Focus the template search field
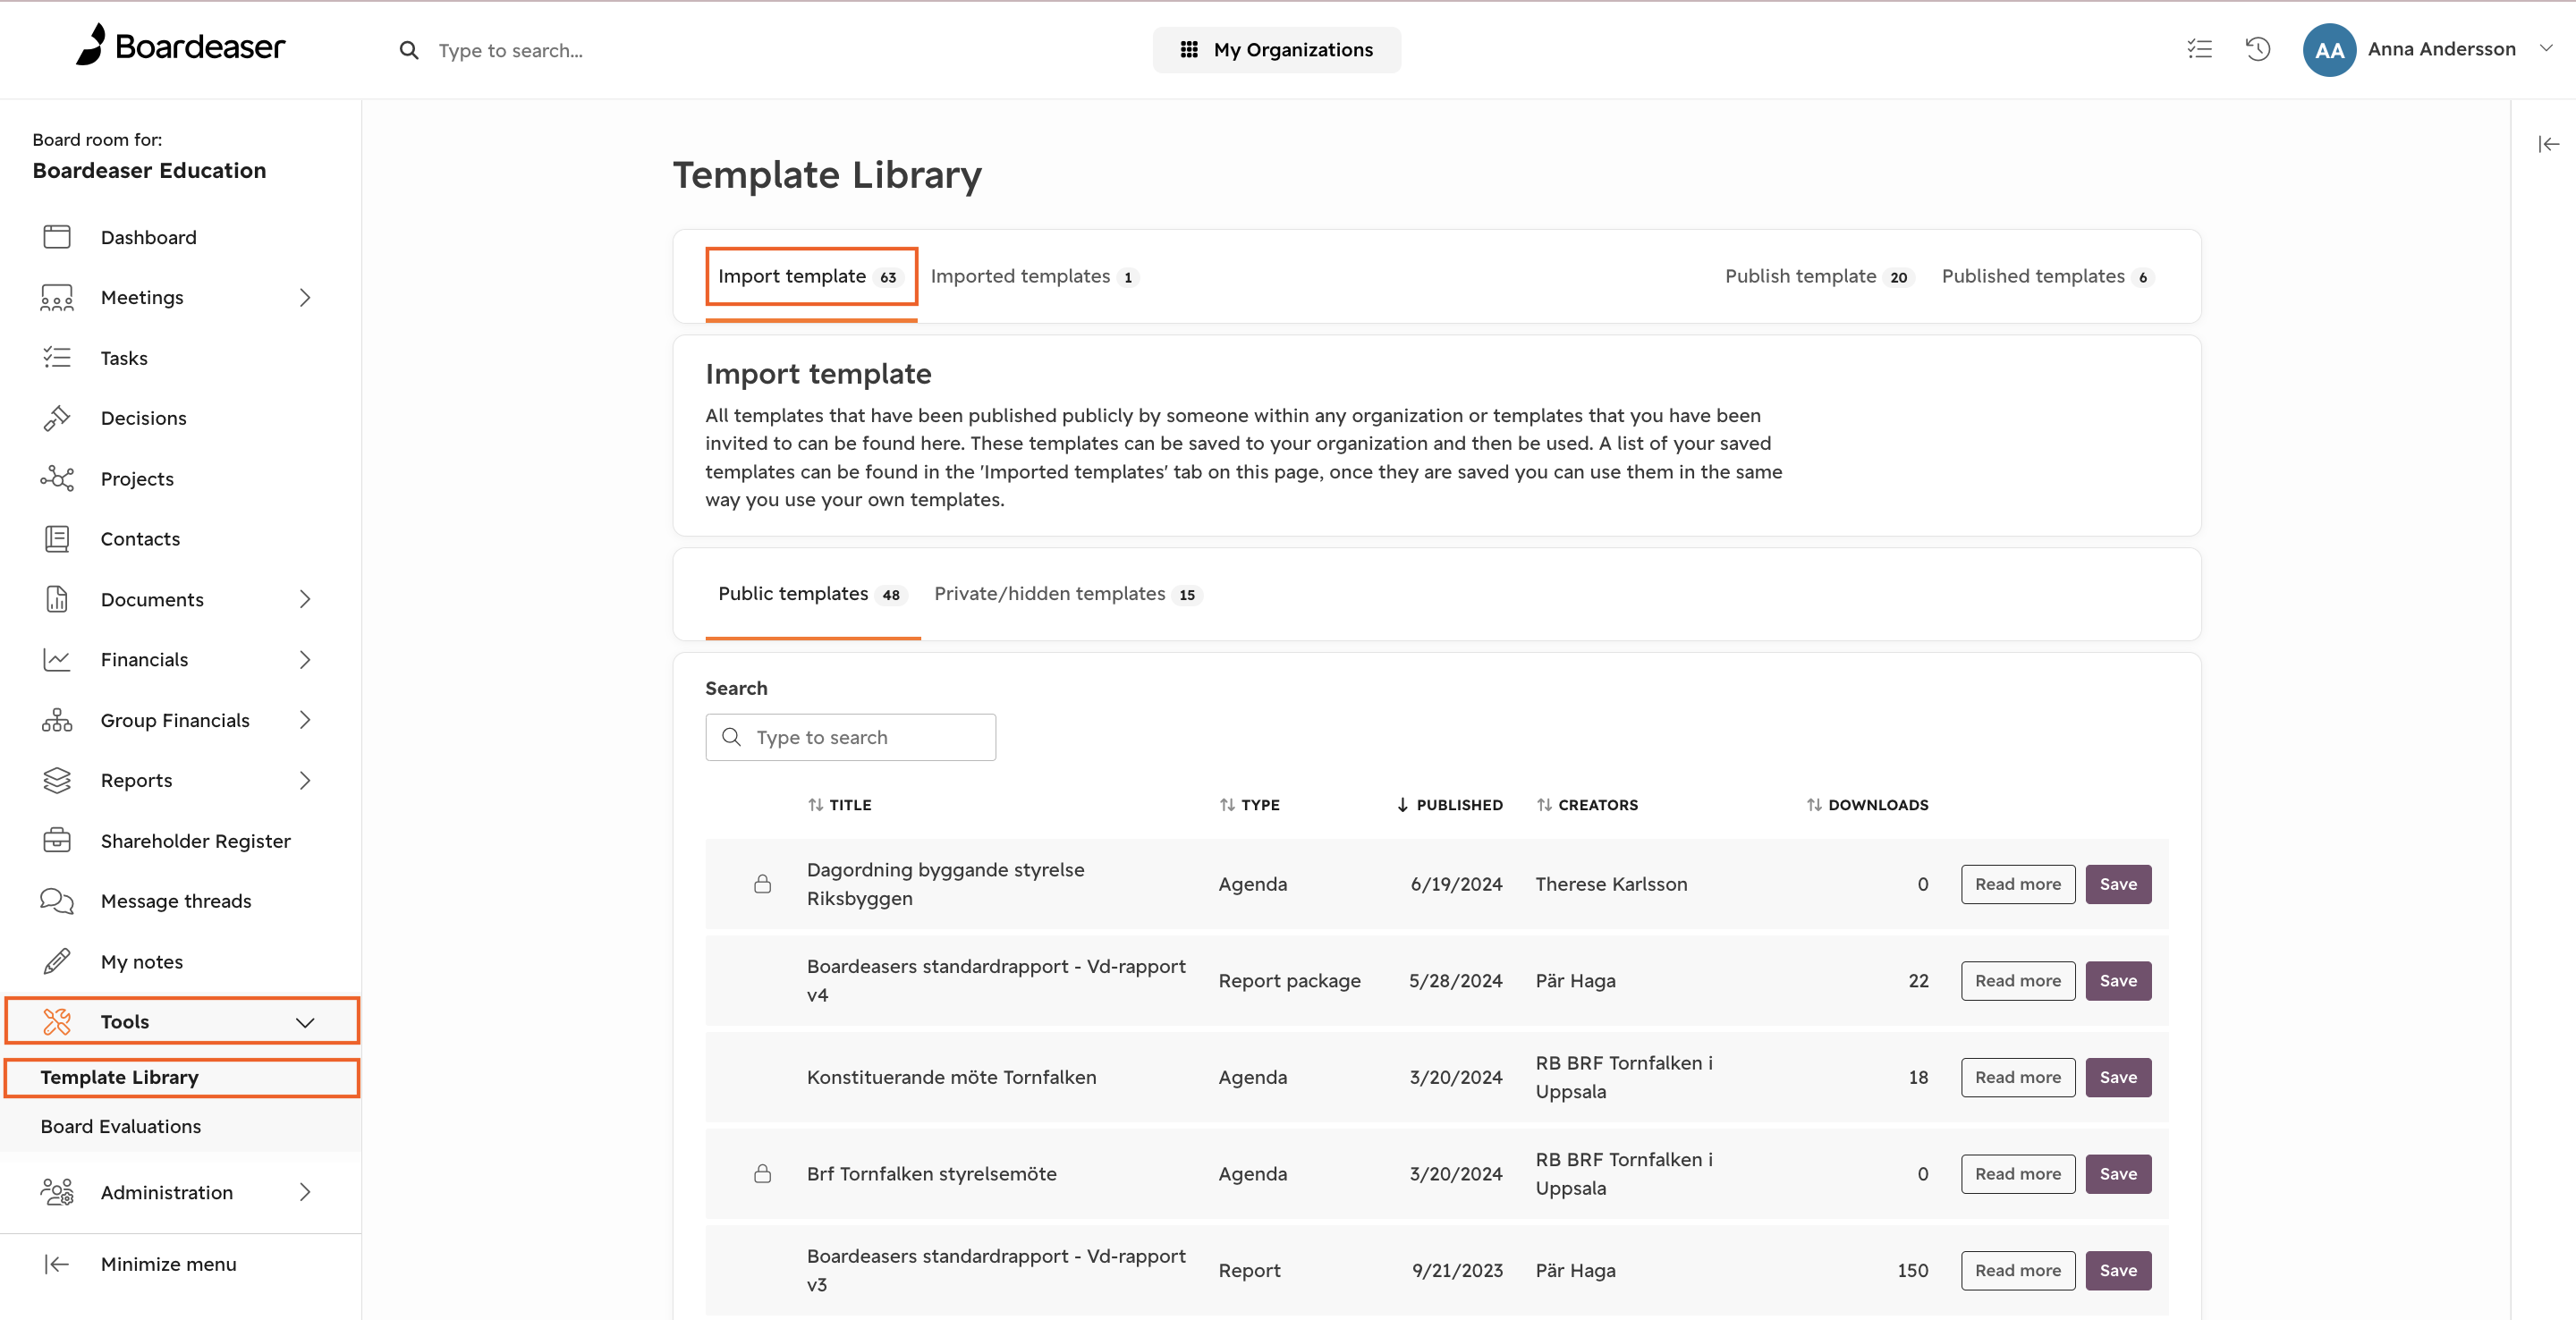Screen dimensions: 2576x1320 pyautogui.click(x=850, y=737)
